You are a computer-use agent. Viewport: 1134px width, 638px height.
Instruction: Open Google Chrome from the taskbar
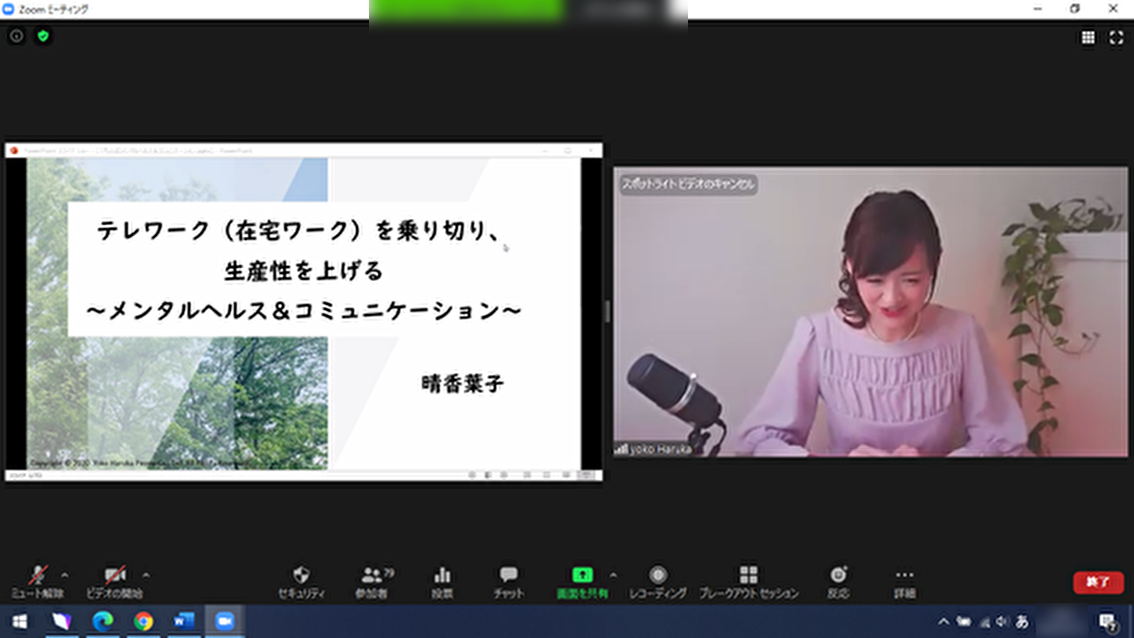pos(143,621)
